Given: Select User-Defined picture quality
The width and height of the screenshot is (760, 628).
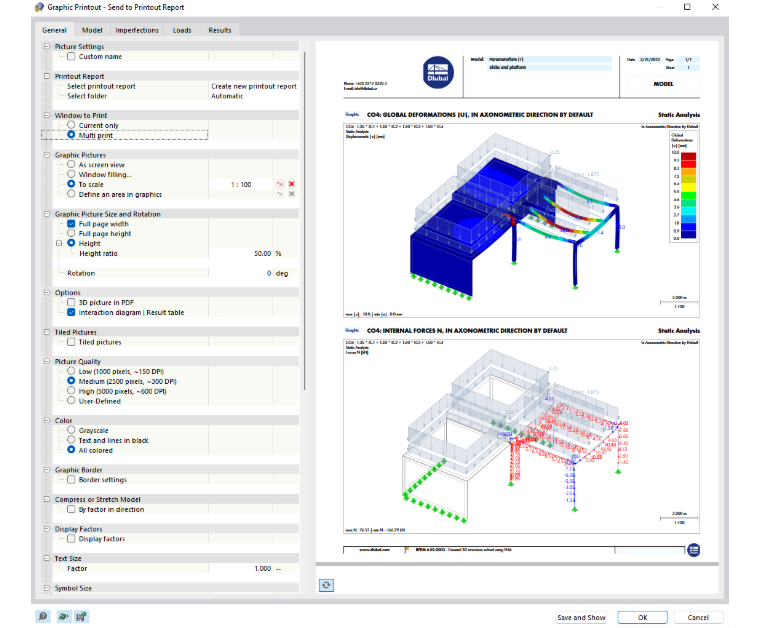Looking at the screenshot, I should (71, 401).
